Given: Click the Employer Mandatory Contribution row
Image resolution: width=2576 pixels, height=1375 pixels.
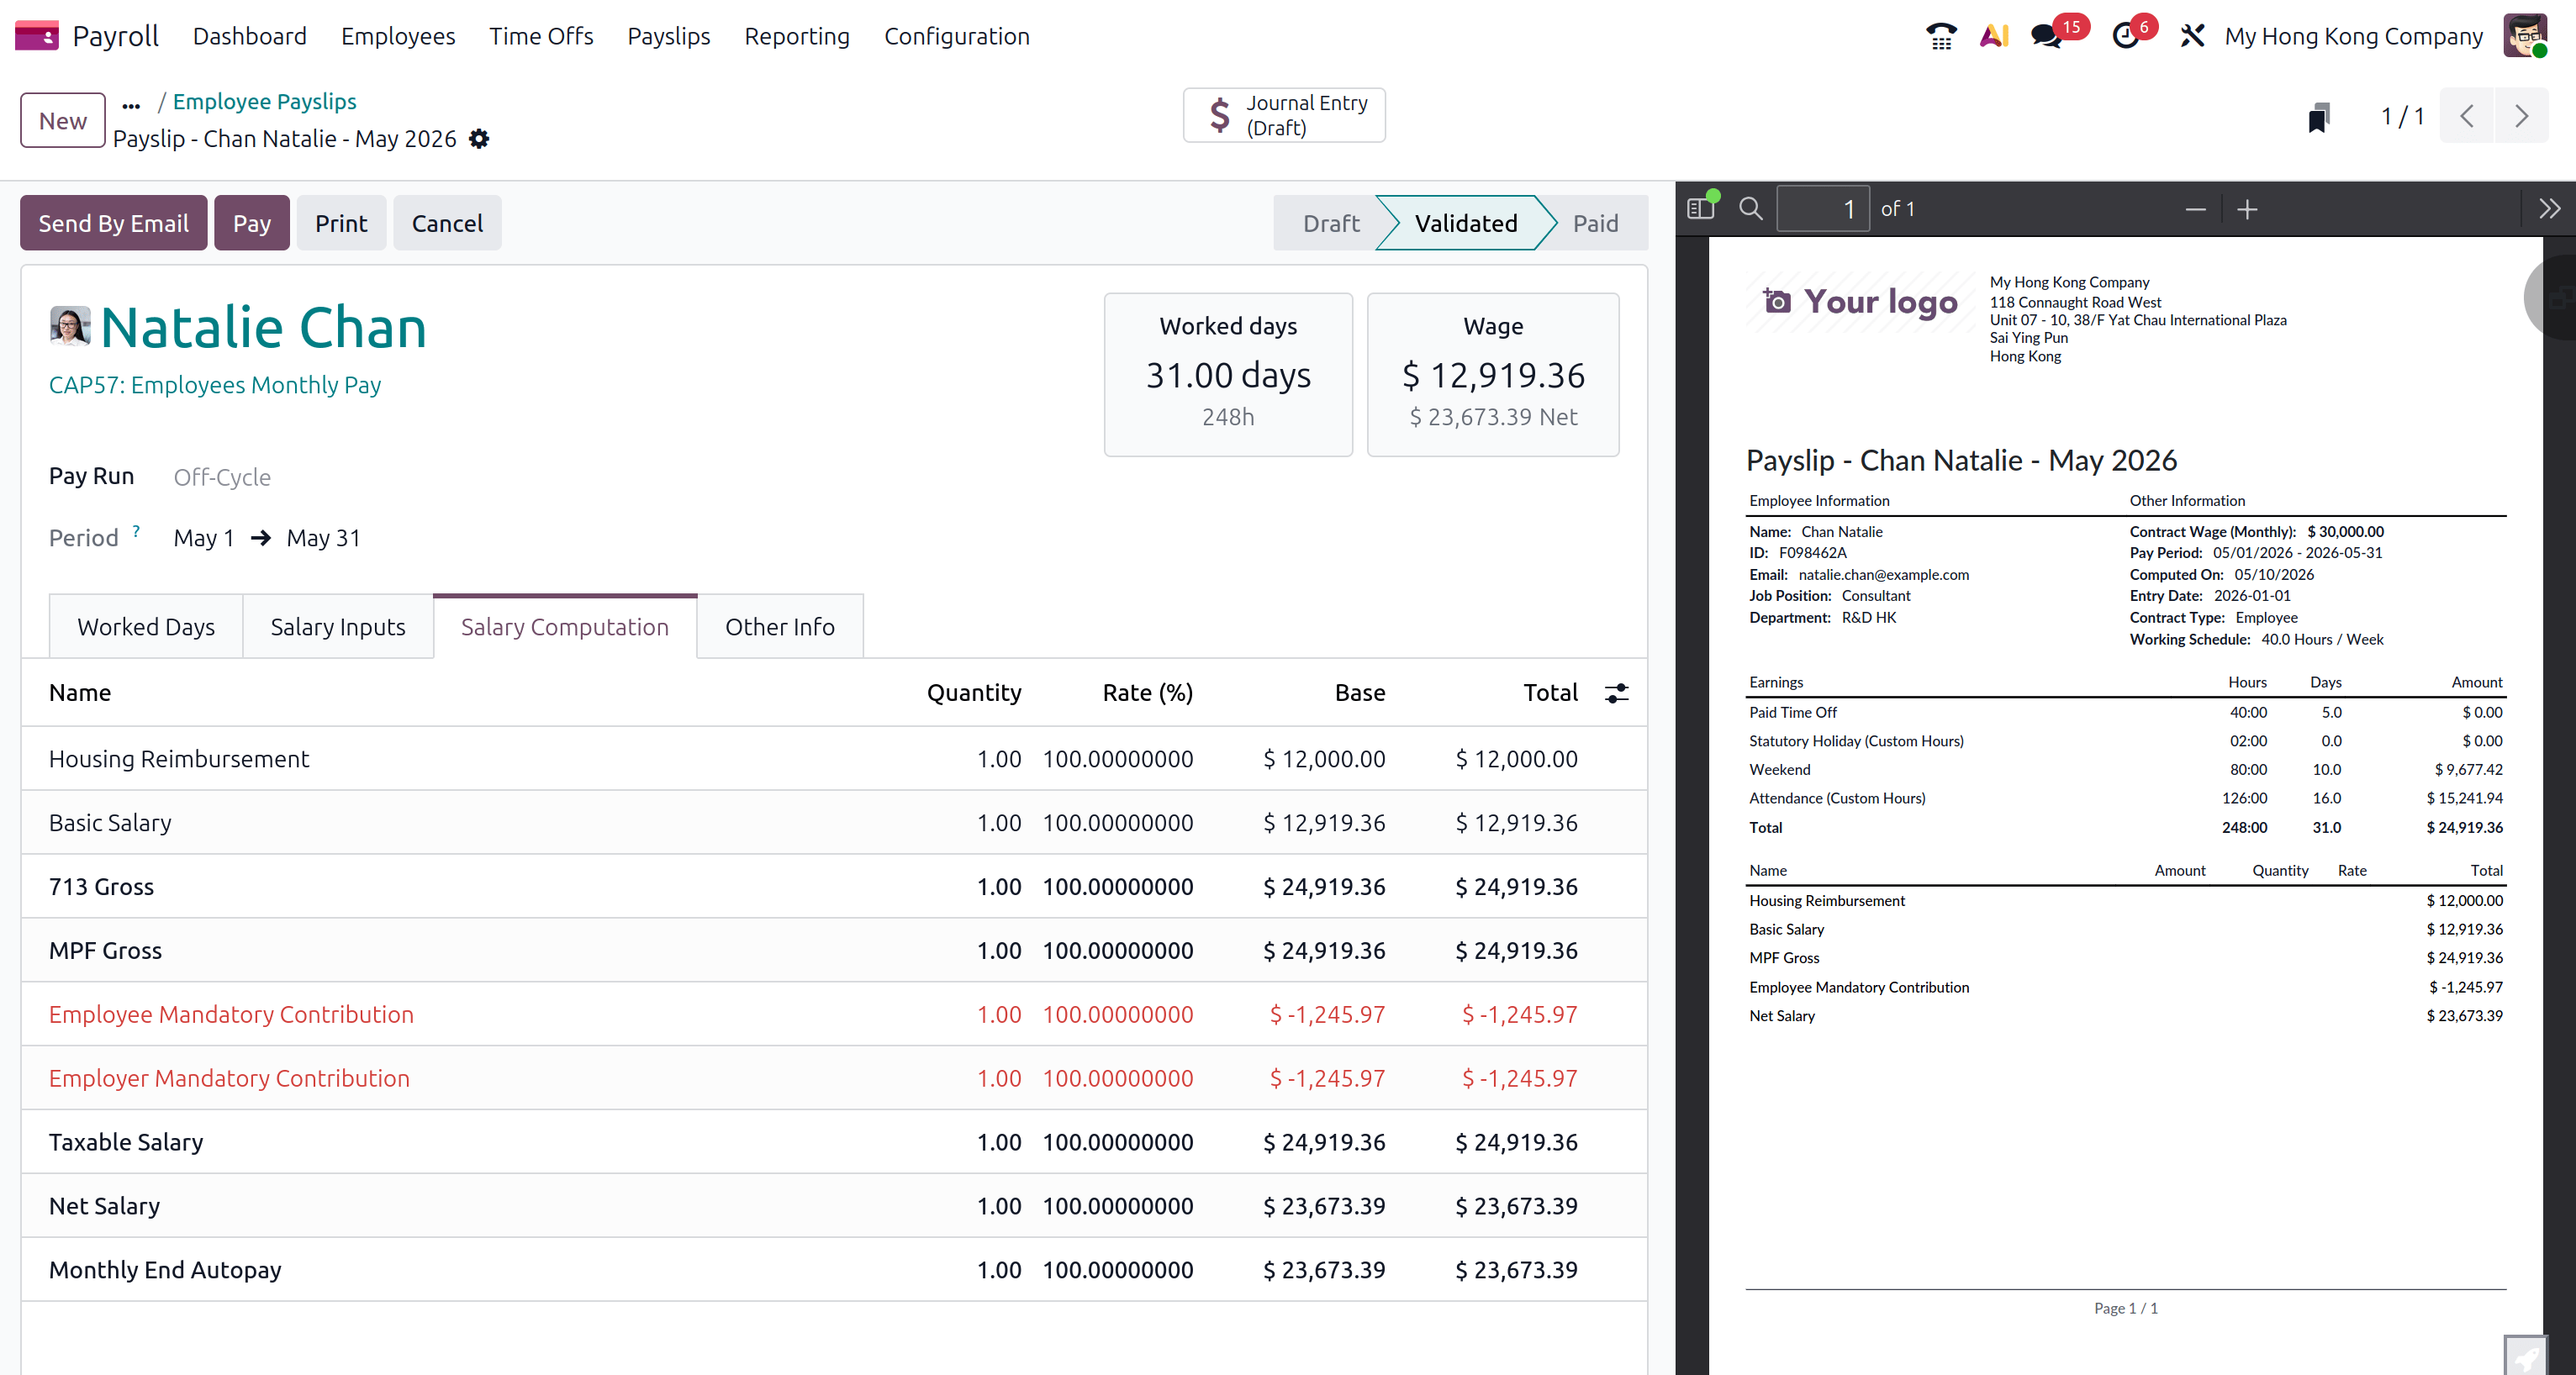Looking at the screenshot, I should (x=834, y=1078).
